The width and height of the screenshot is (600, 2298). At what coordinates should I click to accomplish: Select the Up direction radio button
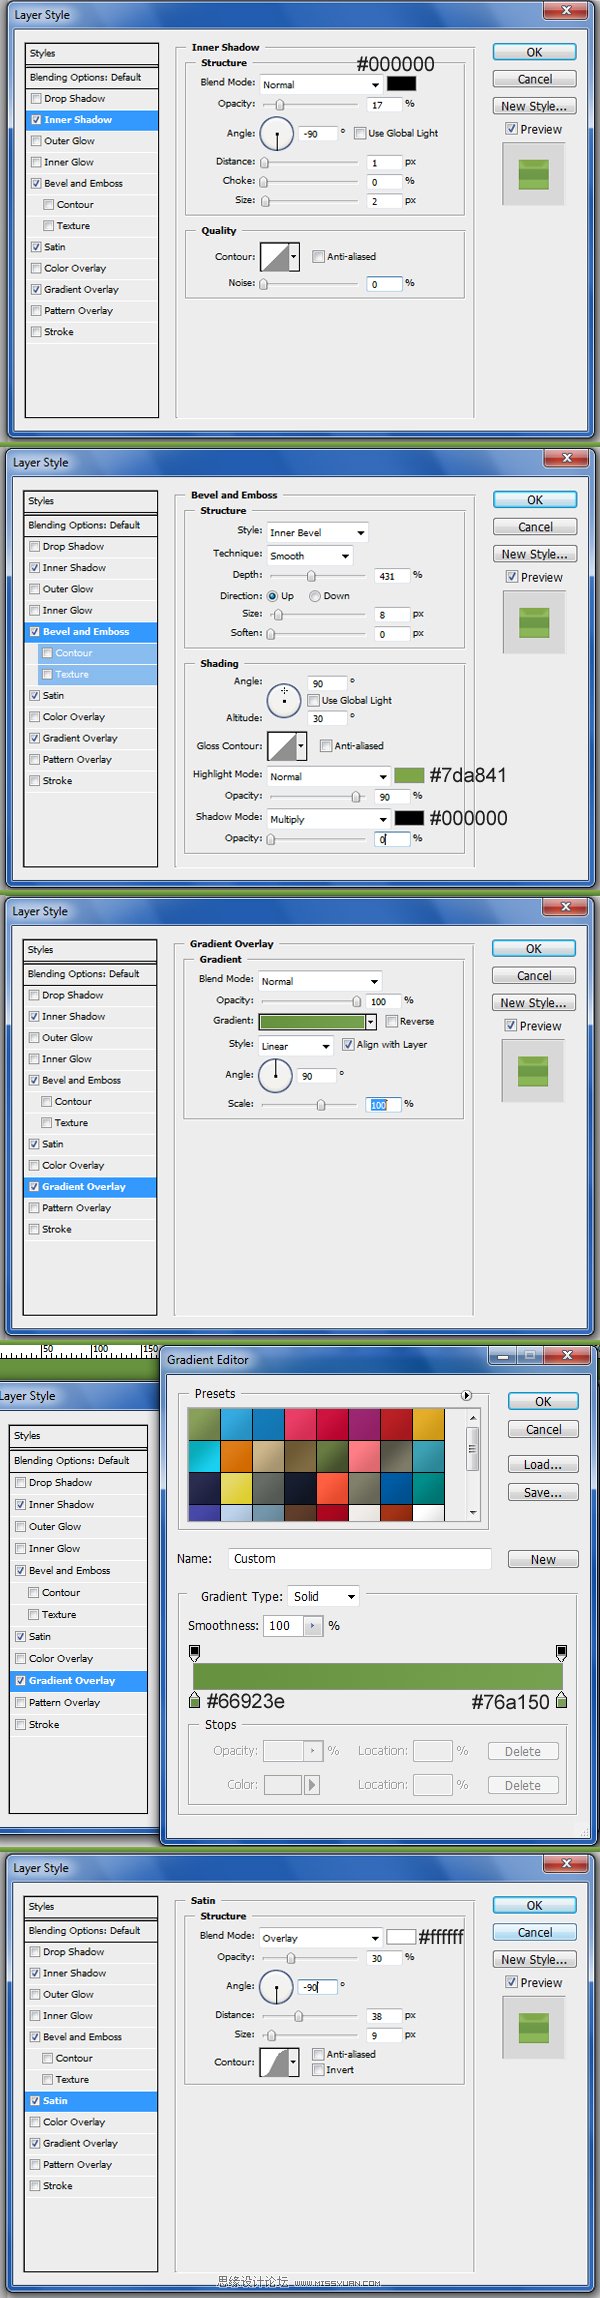pyautogui.click(x=272, y=596)
